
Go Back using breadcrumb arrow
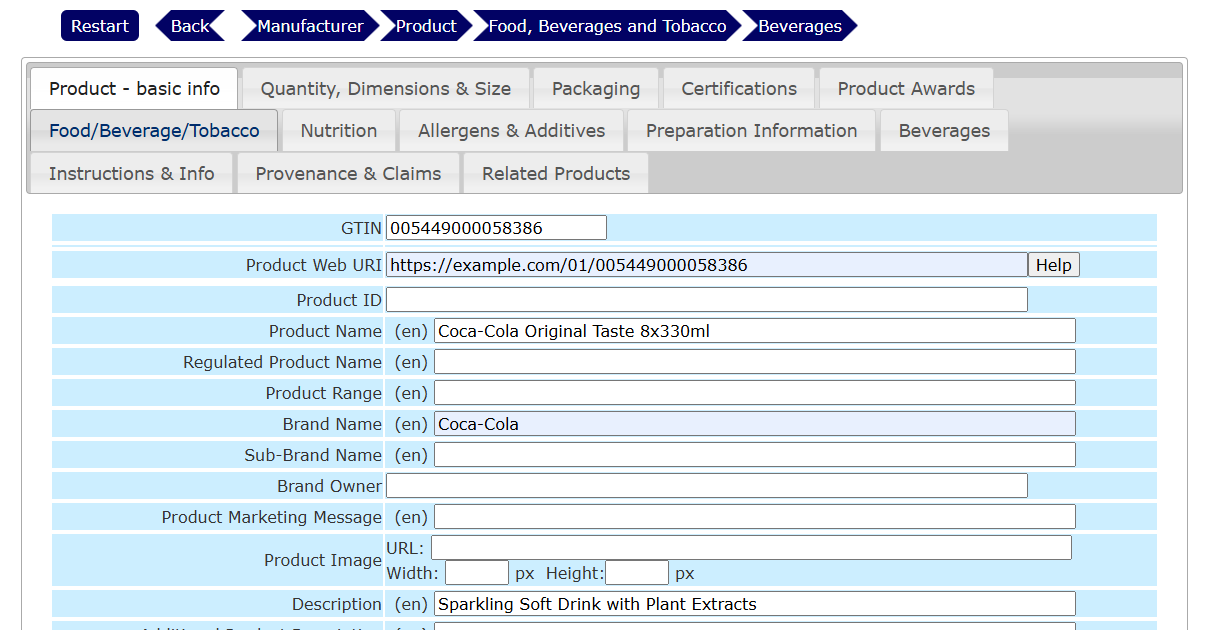pyautogui.click(x=190, y=26)
